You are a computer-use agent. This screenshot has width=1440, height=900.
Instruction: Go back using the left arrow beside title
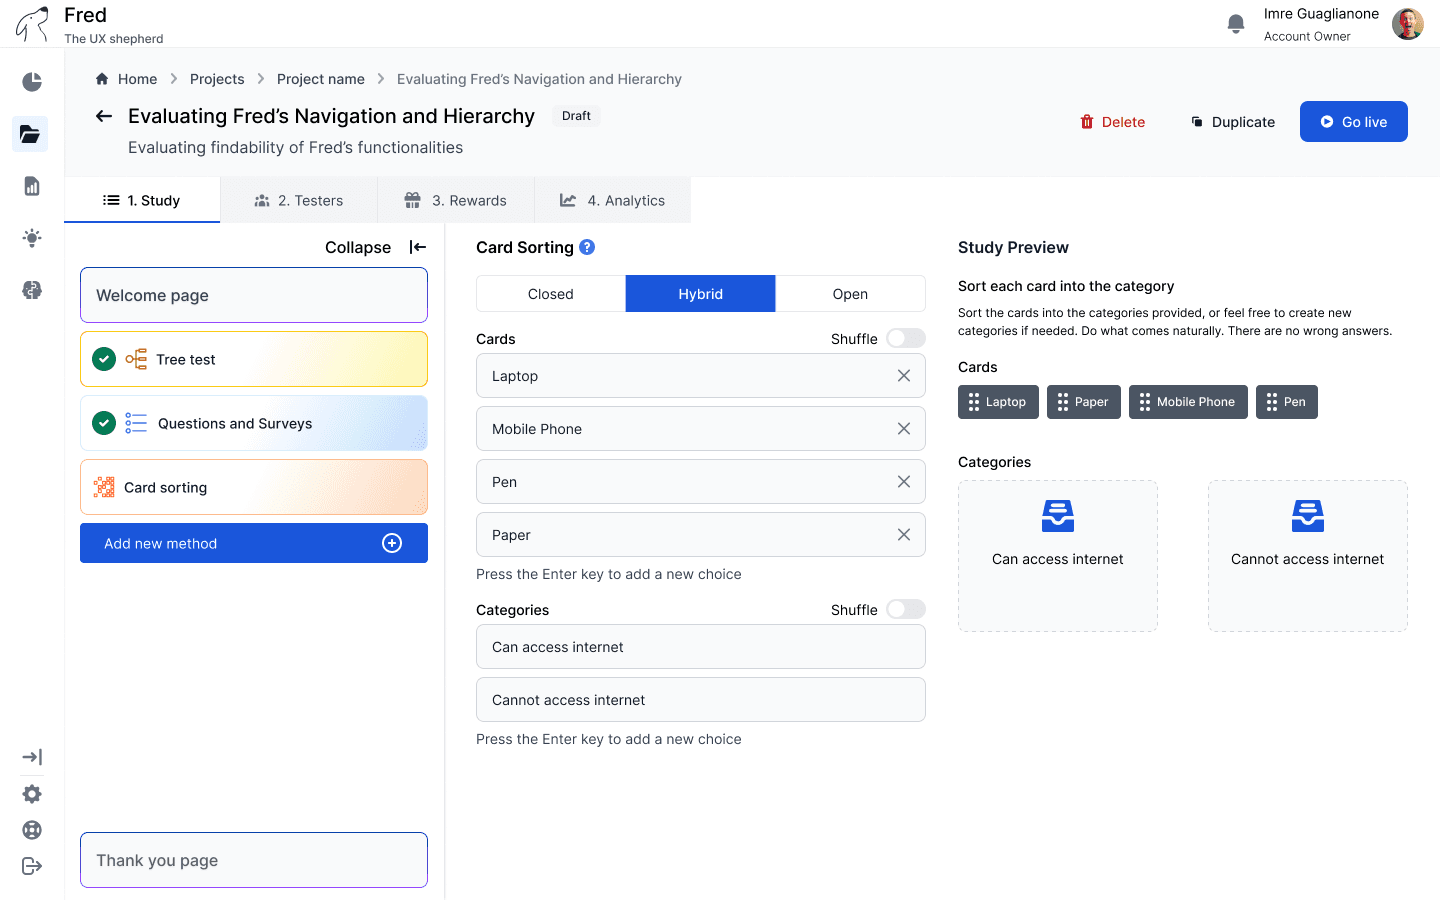coord(104,116)
